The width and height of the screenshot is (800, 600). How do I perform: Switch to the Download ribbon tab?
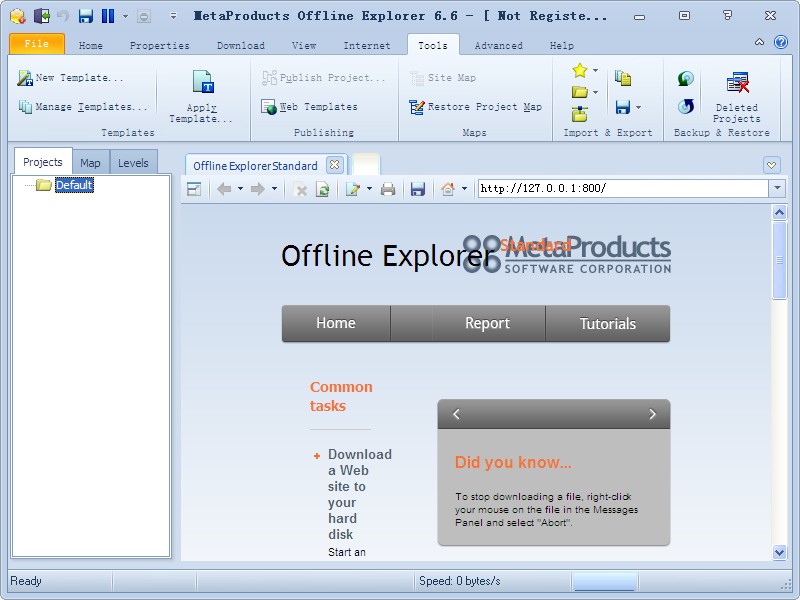pyautogui.click(x=241, y=45)
